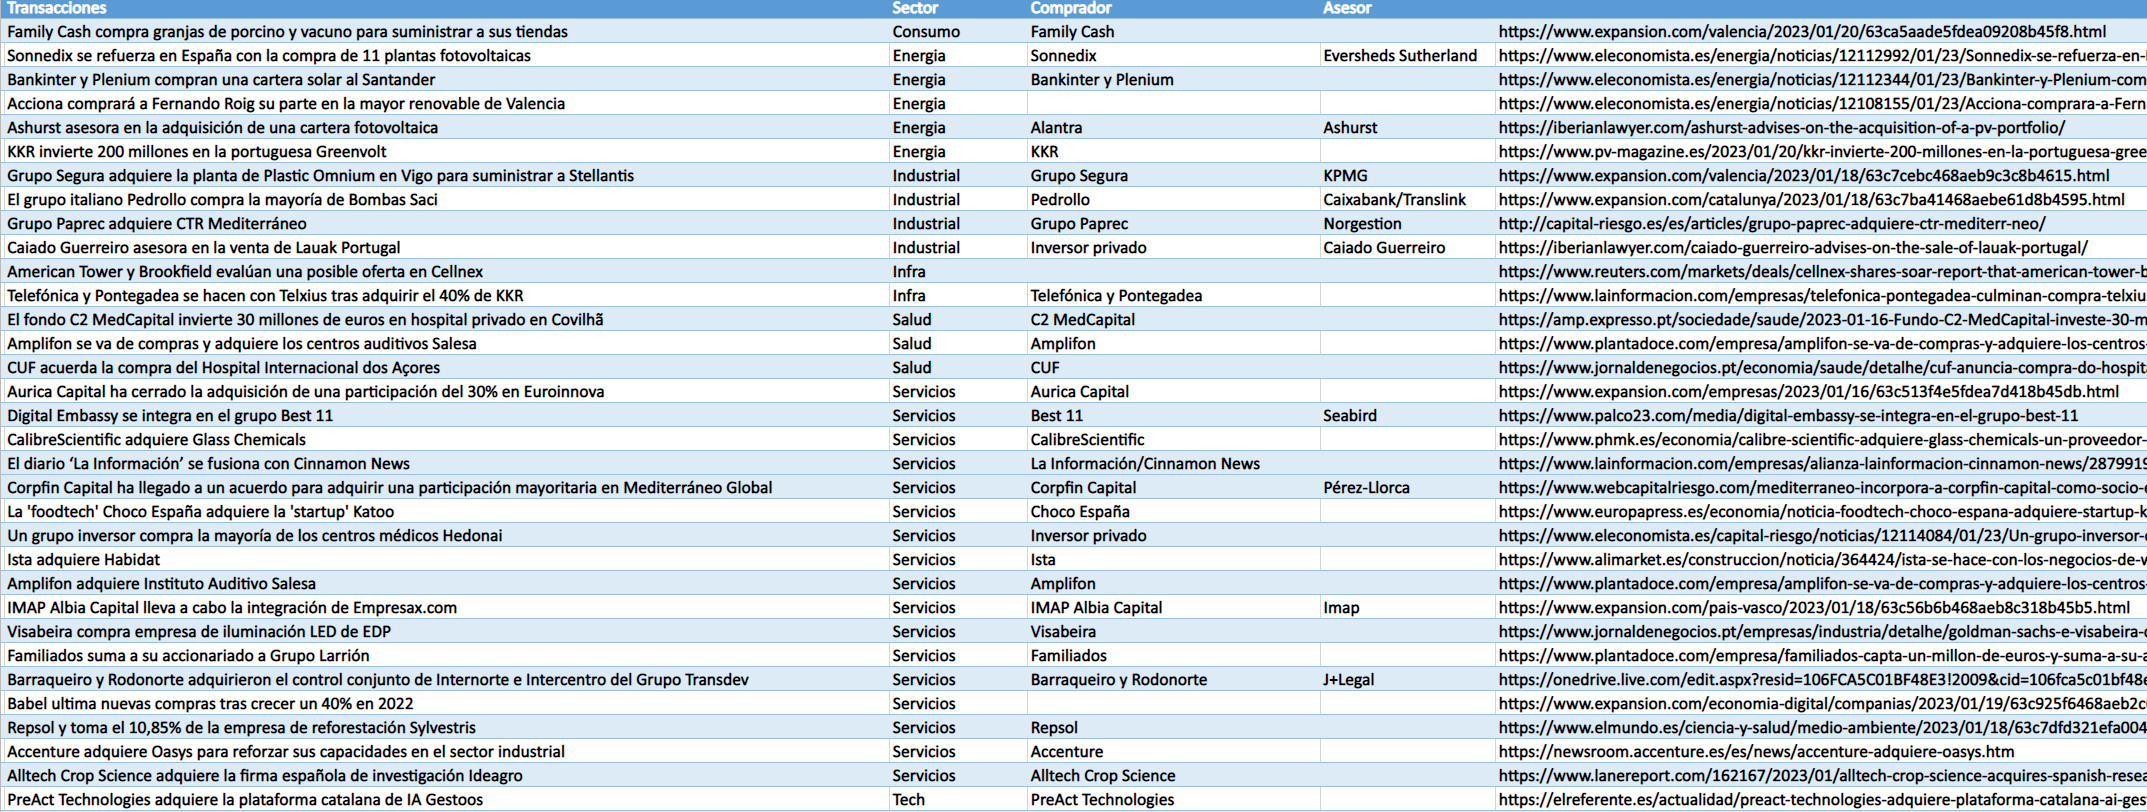
Task: Select the 'C2 MedCapital' buyer cell
Action: pyautogui.click(x=1172, y=320)
